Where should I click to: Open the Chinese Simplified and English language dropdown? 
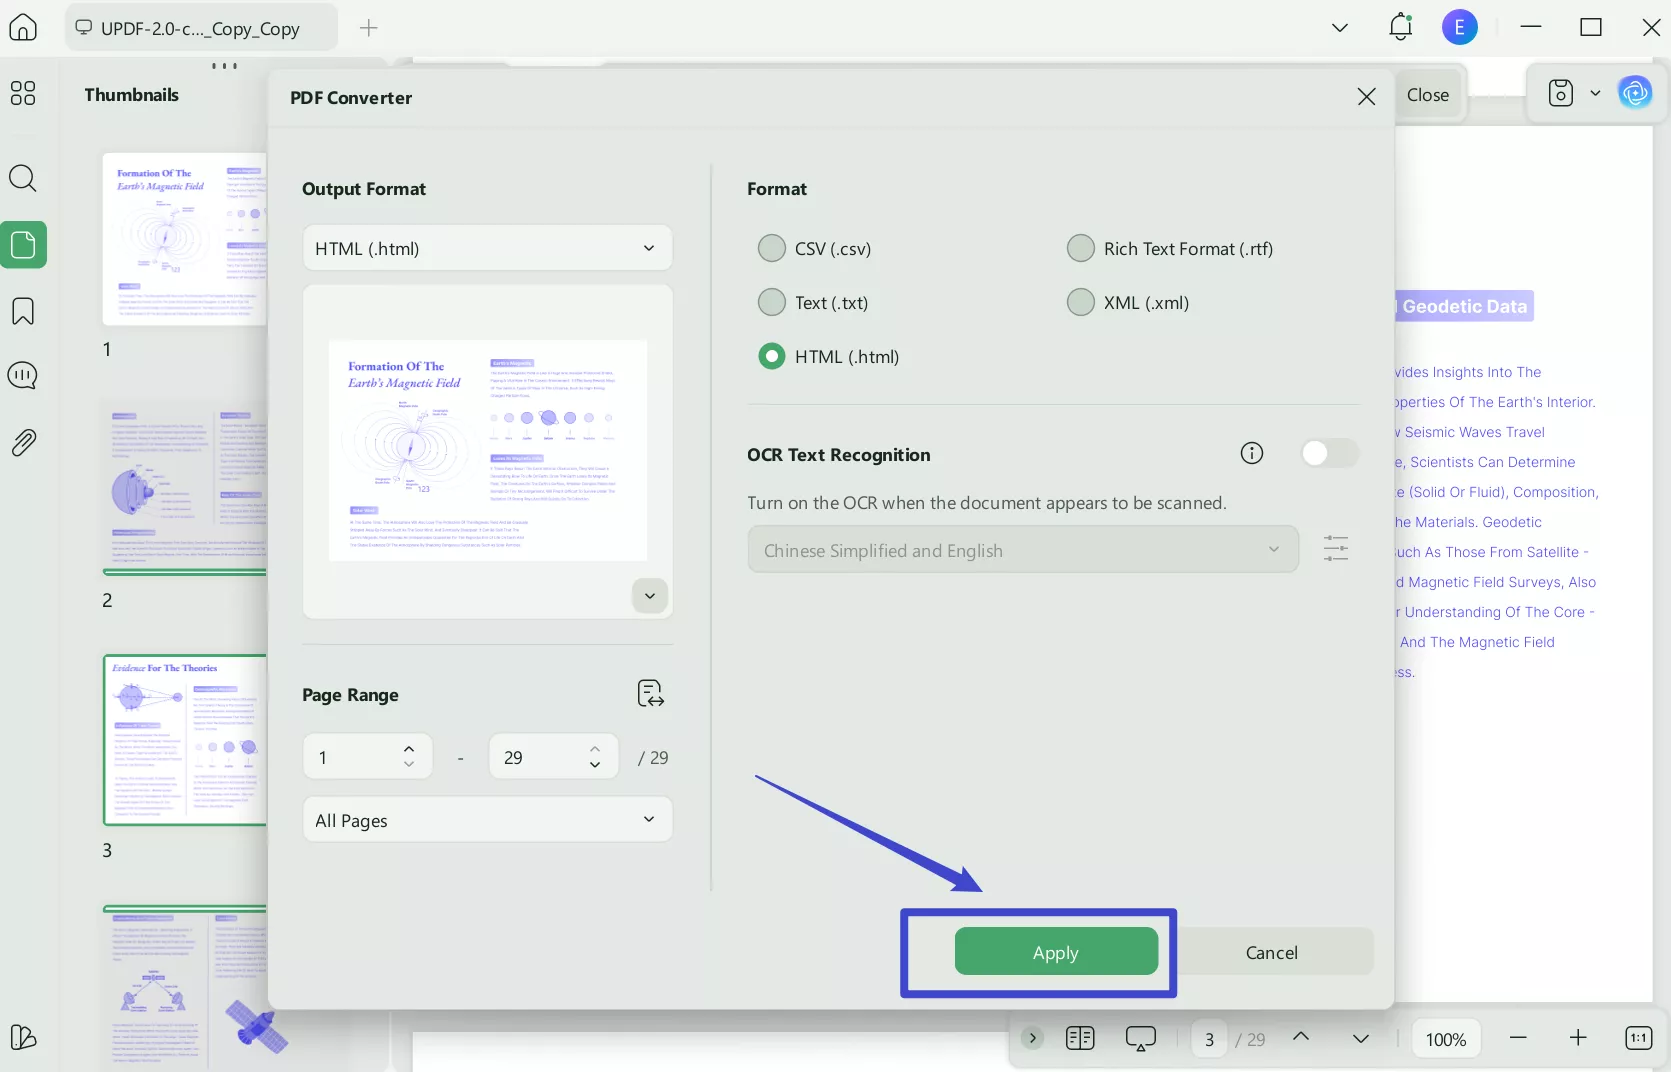point(1021,549)
